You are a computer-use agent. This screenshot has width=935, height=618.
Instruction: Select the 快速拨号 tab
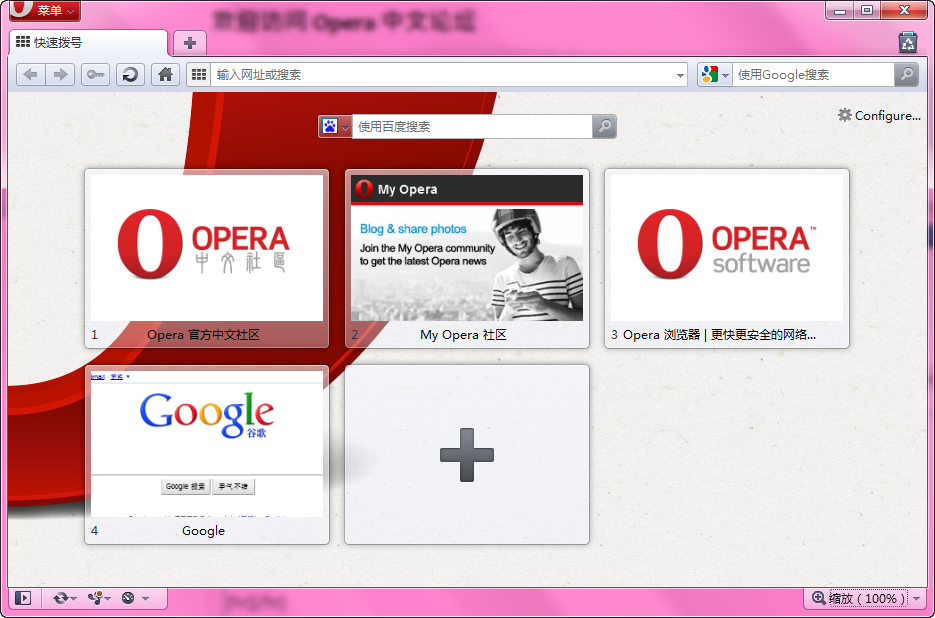click(x=88, y=43)
